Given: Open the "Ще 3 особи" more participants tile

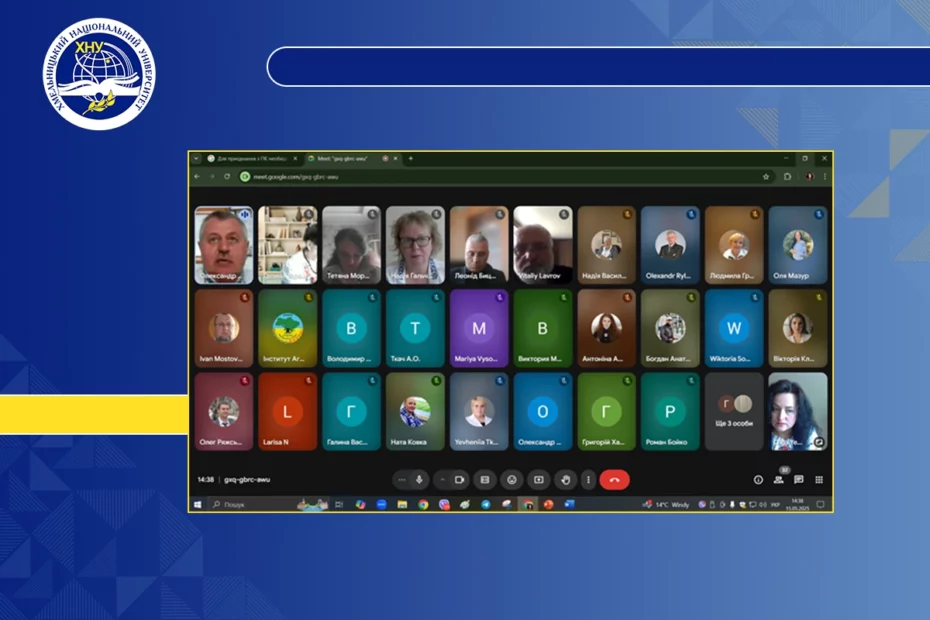Looking at the screenshot, I should click(734, 411).
